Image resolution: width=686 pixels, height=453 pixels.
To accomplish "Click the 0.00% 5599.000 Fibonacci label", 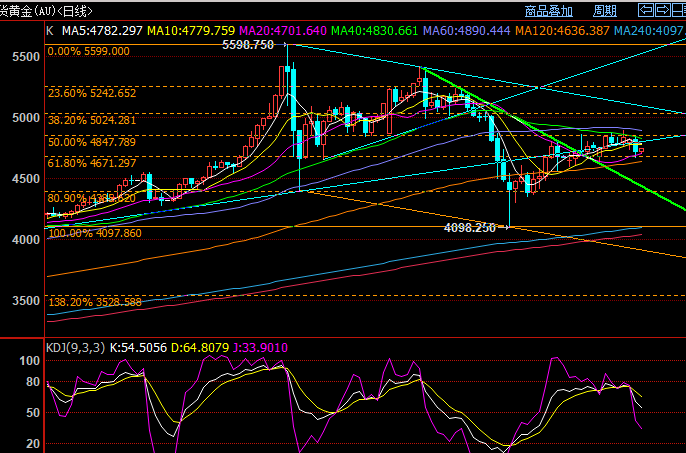I will click(88, 51).
